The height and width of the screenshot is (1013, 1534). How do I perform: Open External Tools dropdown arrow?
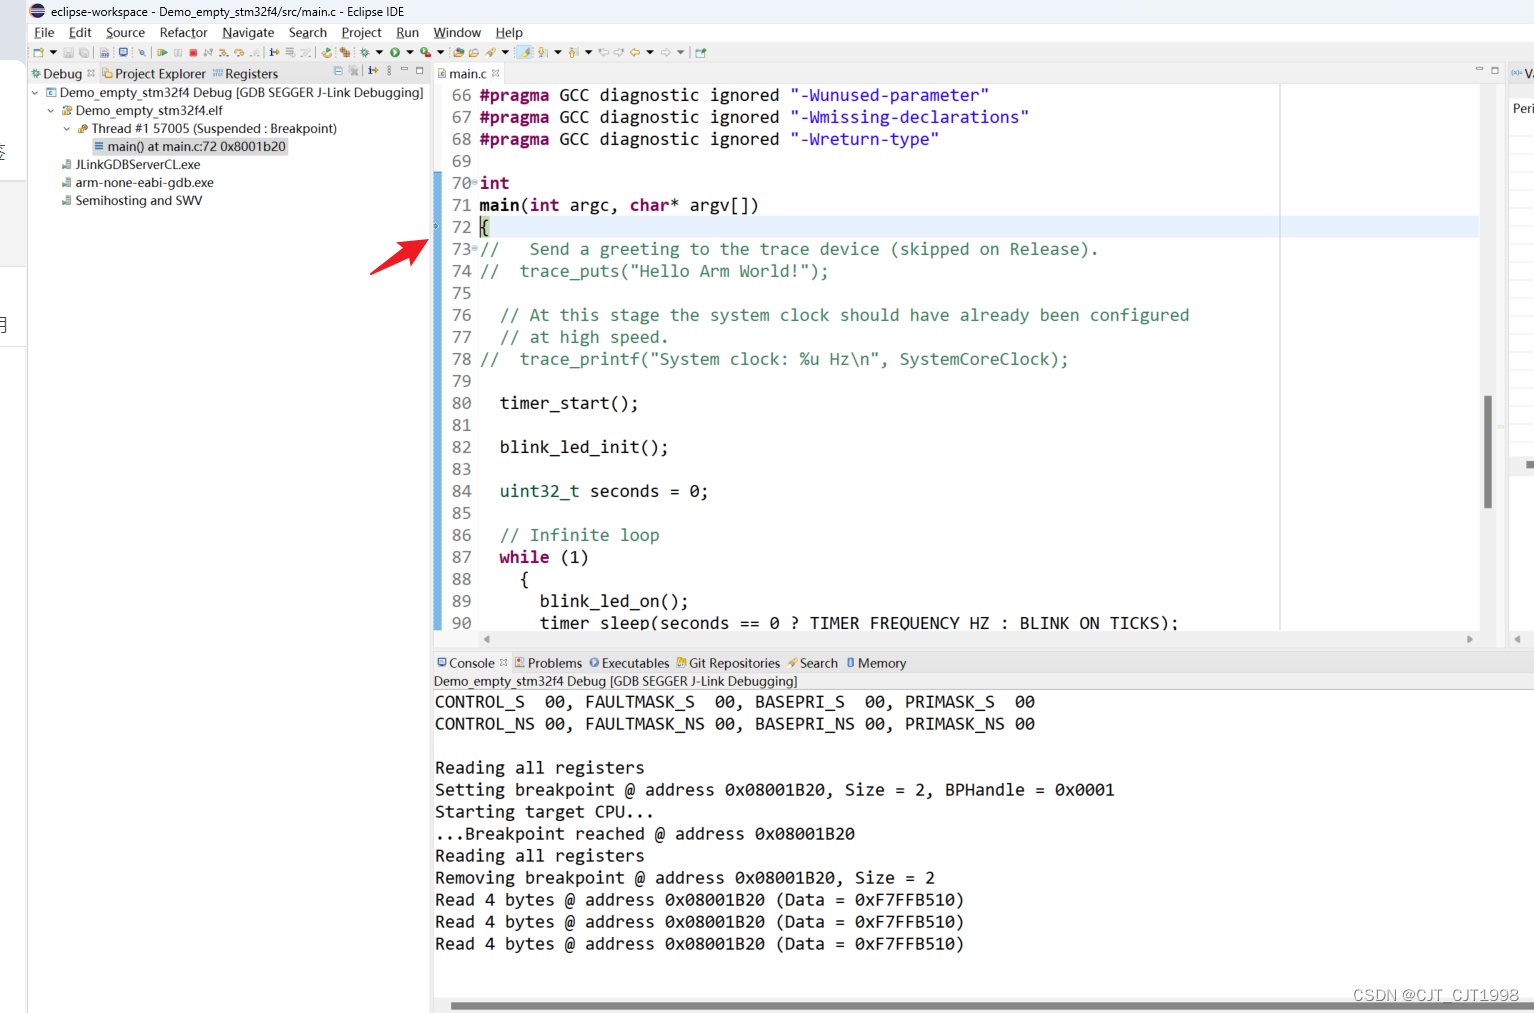440,52
